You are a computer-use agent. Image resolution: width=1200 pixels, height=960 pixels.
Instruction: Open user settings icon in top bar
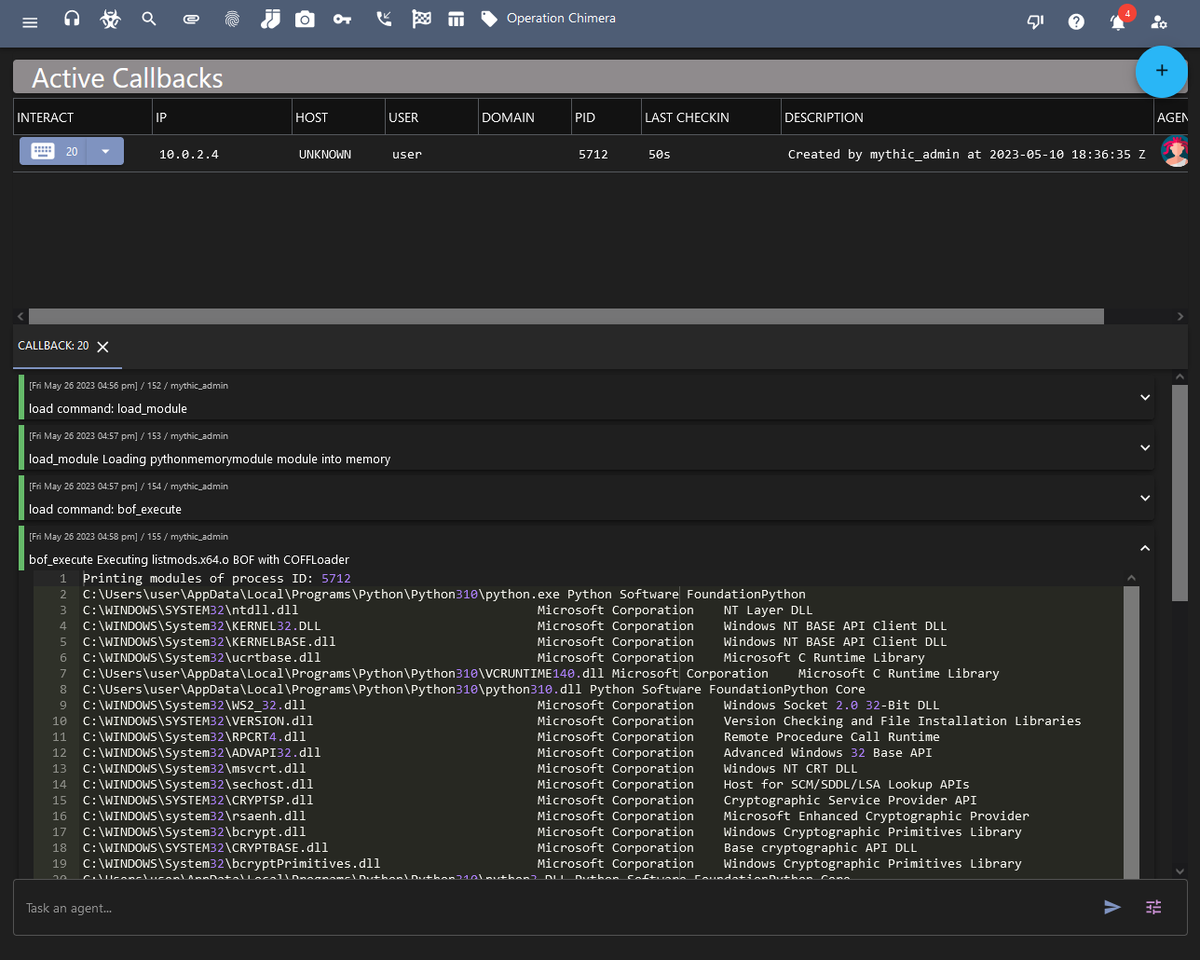pyautogui.click(x=1159, y=22)
